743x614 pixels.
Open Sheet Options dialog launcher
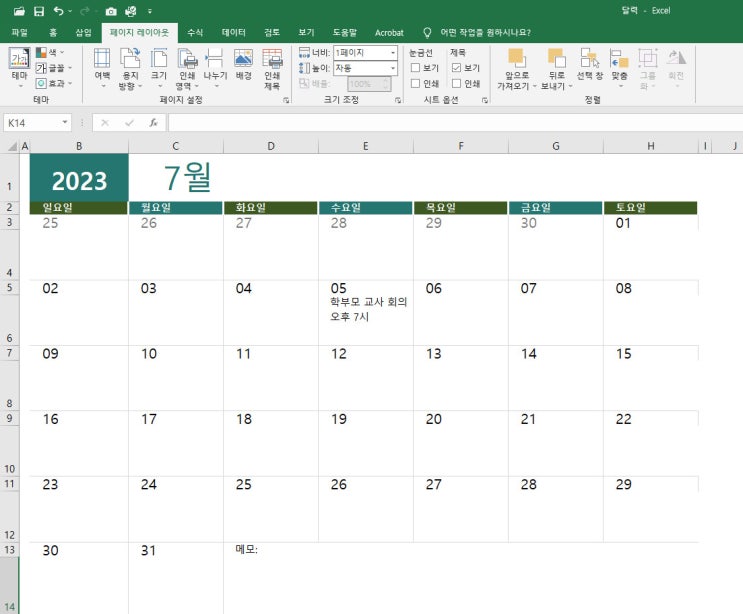tap(485, 100)
